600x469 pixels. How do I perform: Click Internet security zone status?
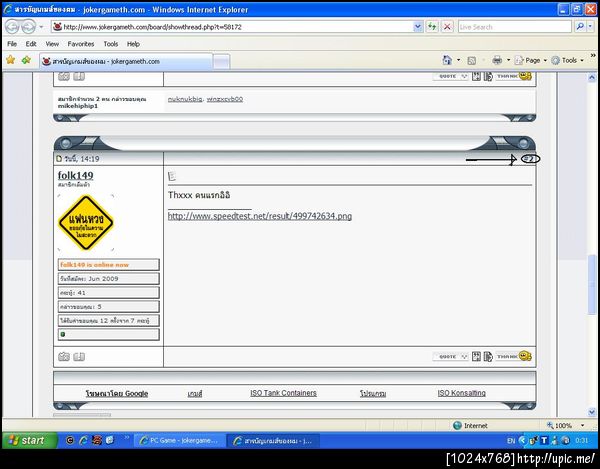(x=470, y=425)
